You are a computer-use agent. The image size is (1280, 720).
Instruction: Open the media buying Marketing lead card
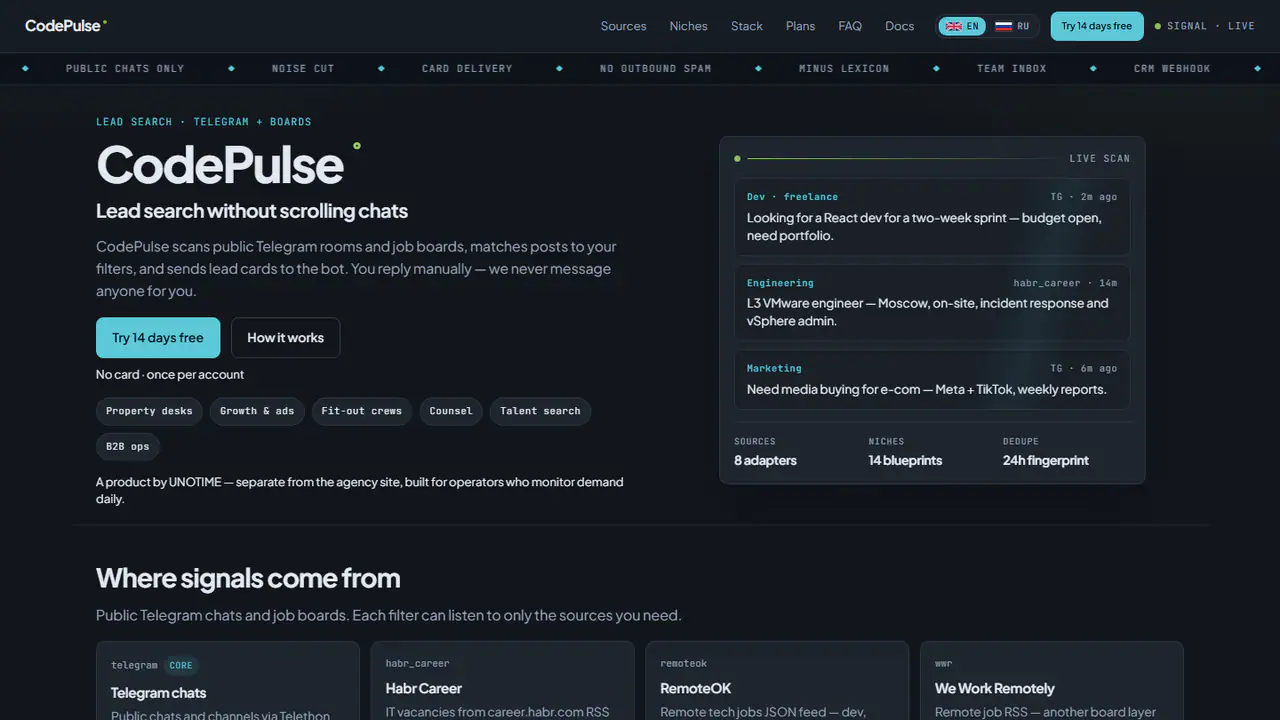[x=932, y=379]
